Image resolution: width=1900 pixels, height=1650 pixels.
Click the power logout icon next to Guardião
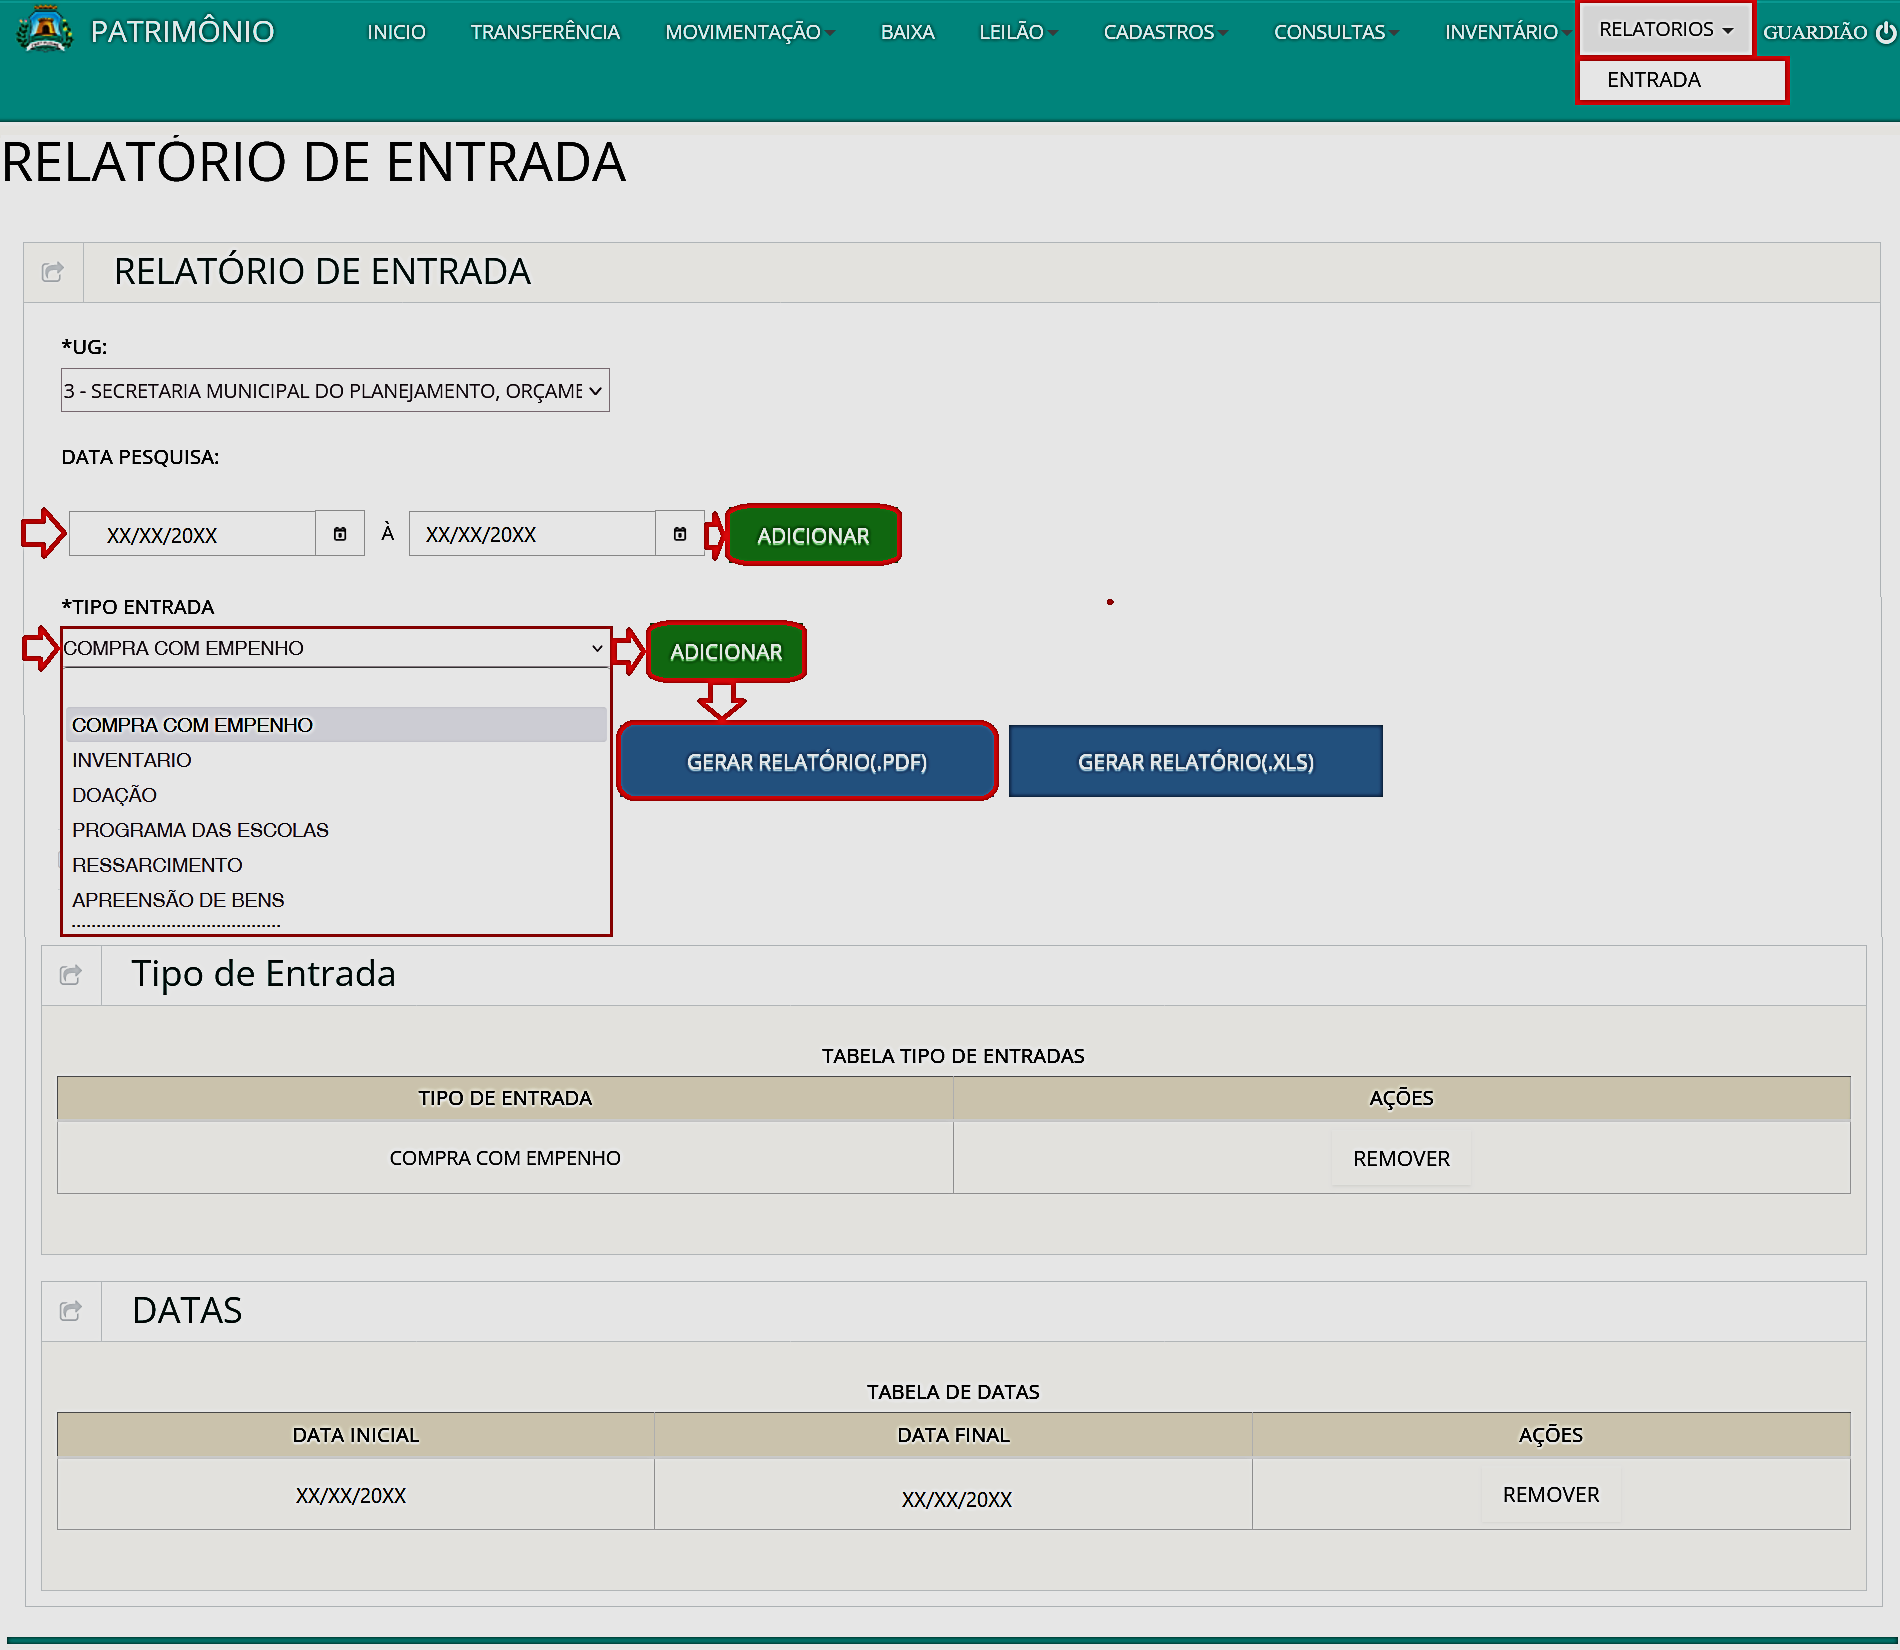point(1885,32)
